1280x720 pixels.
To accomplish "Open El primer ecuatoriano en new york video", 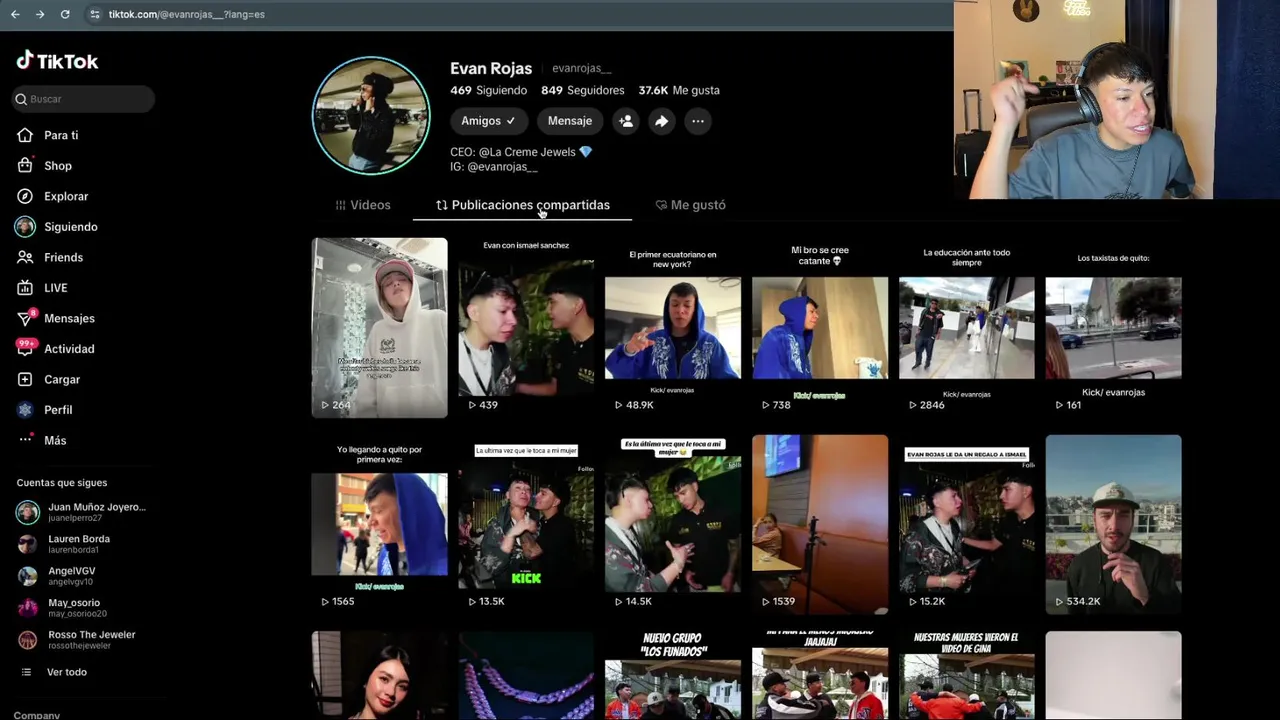I will [673, 327].
